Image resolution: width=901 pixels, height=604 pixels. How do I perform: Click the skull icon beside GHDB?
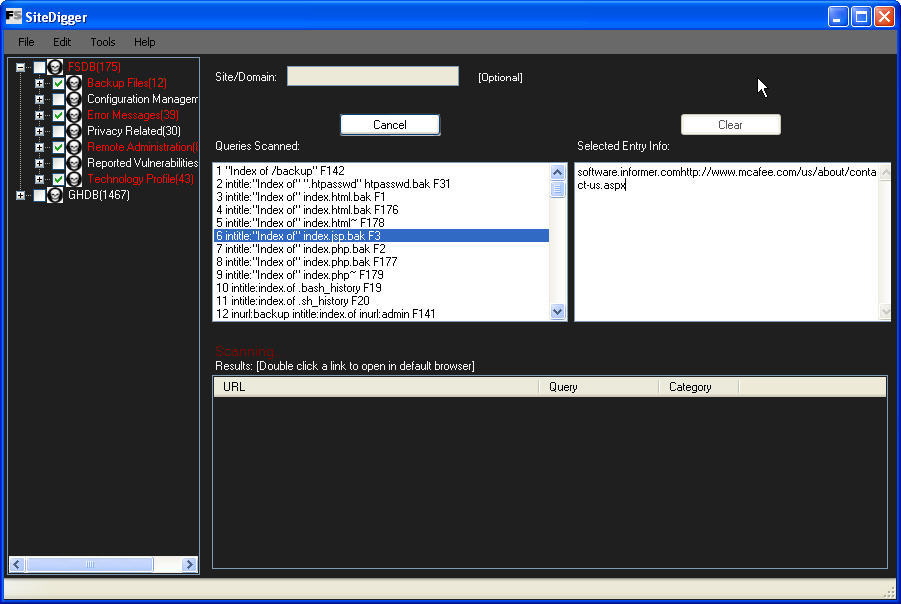pyautogui.click(x=55, y=195)
